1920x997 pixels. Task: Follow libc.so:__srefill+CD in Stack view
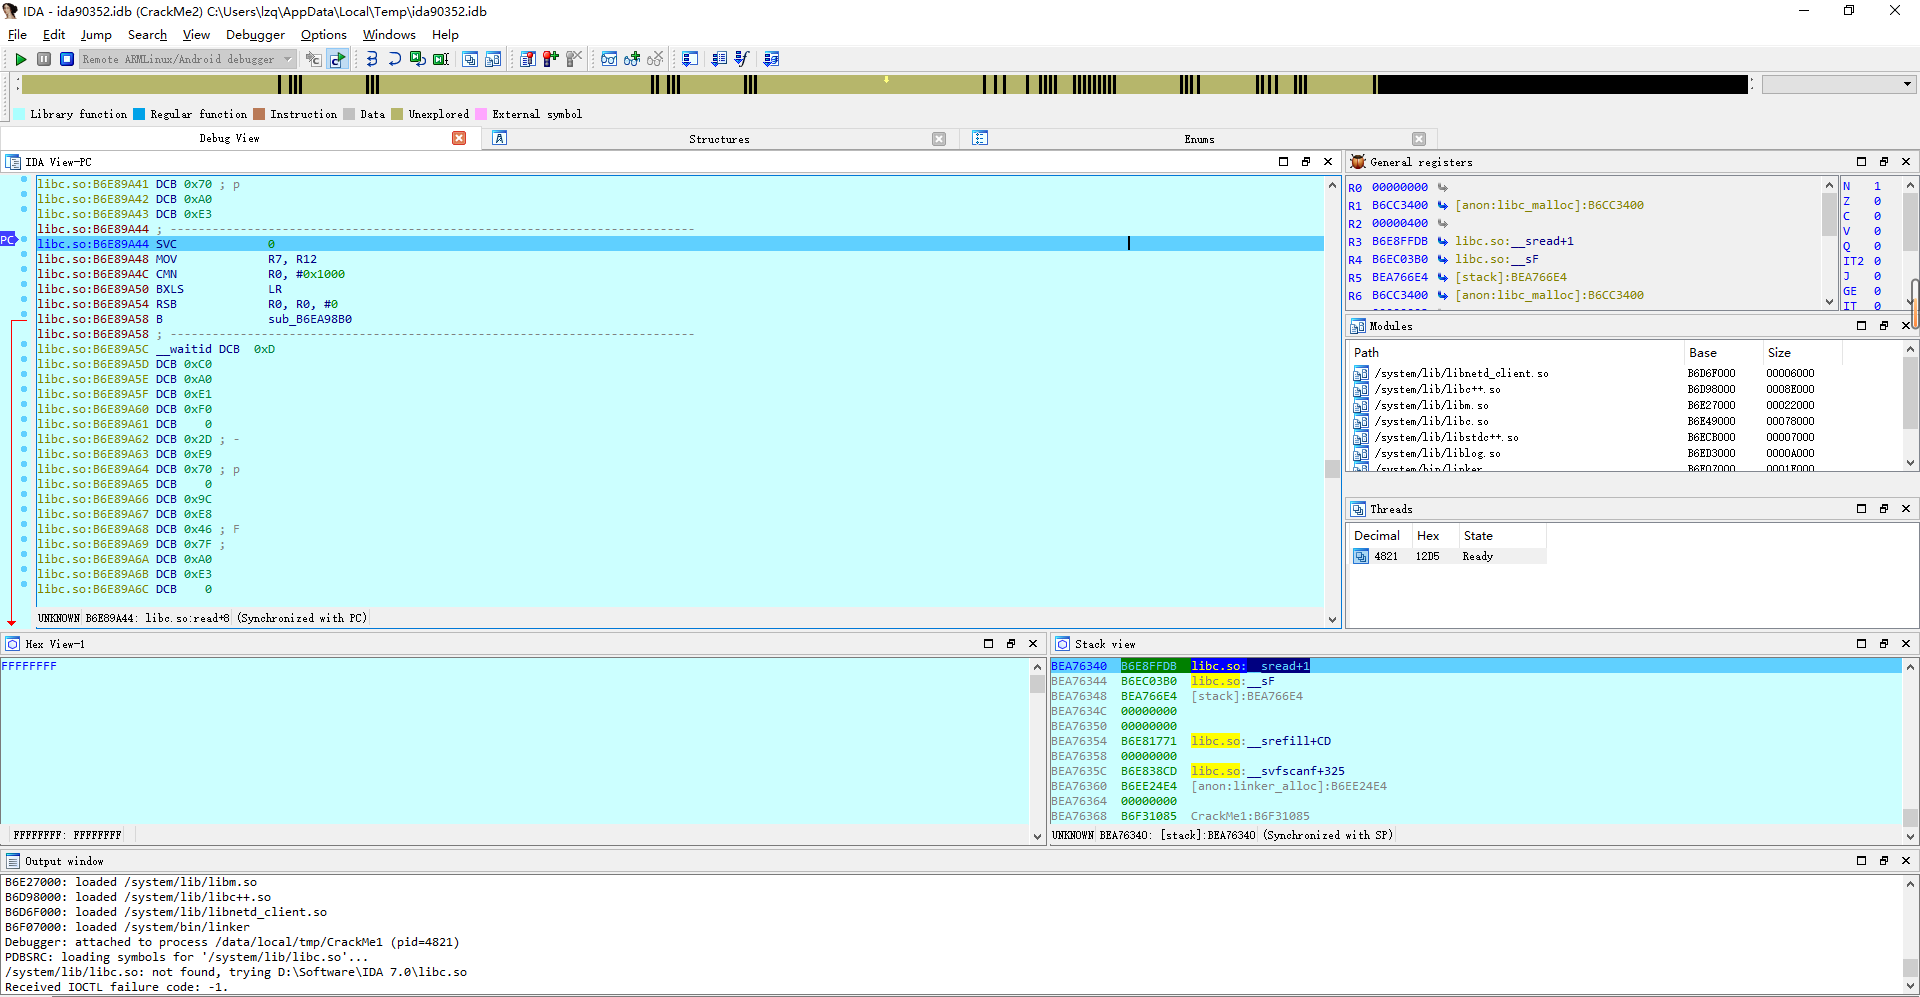[1261, 741]
